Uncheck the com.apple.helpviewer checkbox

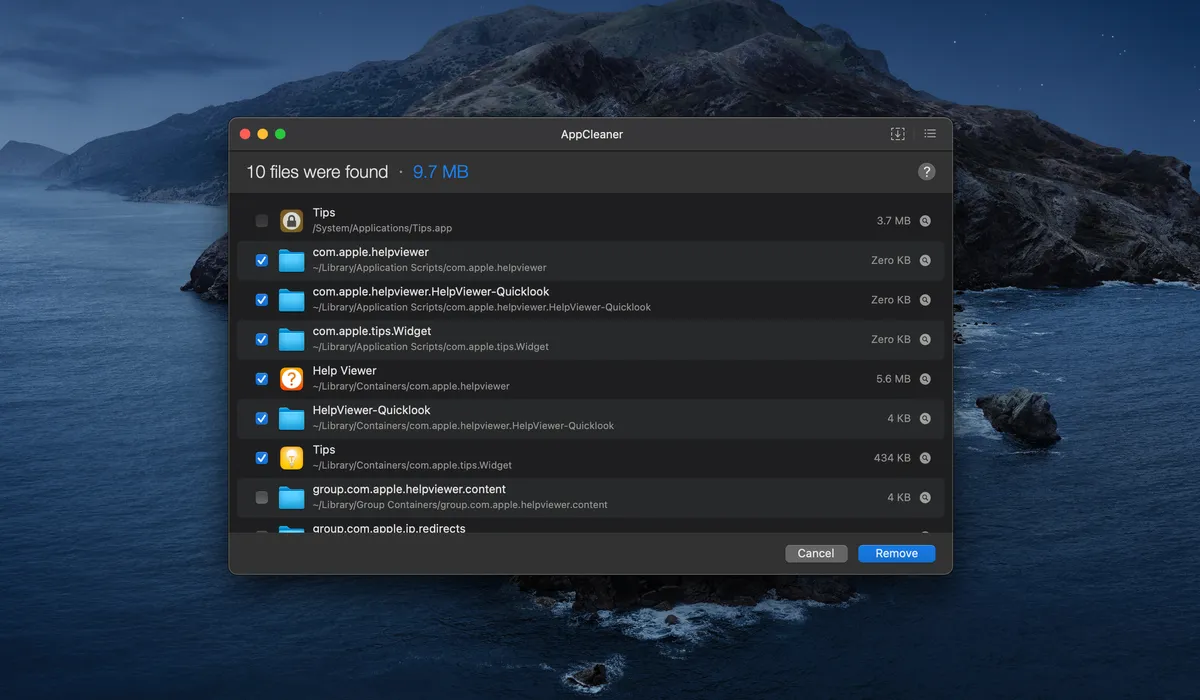click(x=262, y=260)
